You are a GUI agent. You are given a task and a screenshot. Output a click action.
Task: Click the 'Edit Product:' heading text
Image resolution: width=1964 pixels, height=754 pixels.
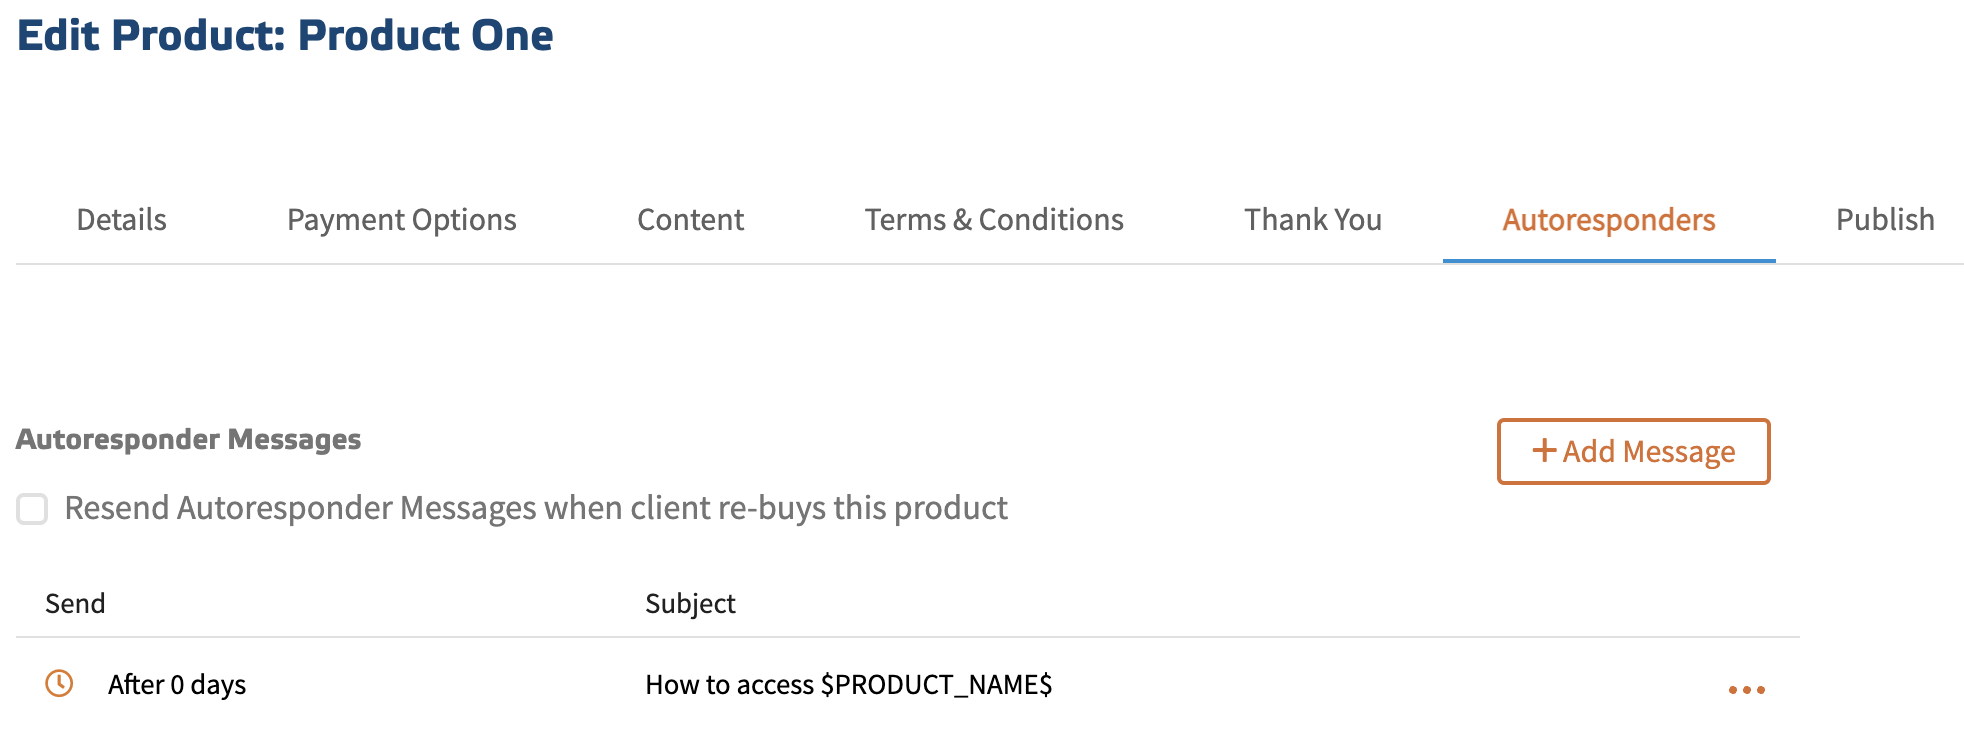(150, 36)
